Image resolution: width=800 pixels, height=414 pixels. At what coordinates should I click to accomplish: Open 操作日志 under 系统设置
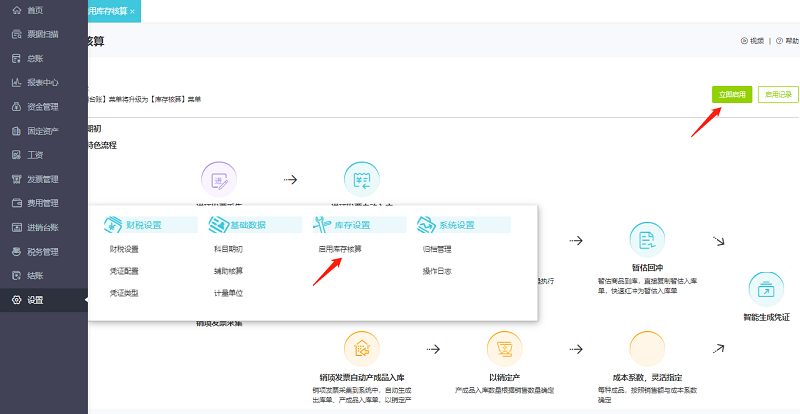click(437, 271)
